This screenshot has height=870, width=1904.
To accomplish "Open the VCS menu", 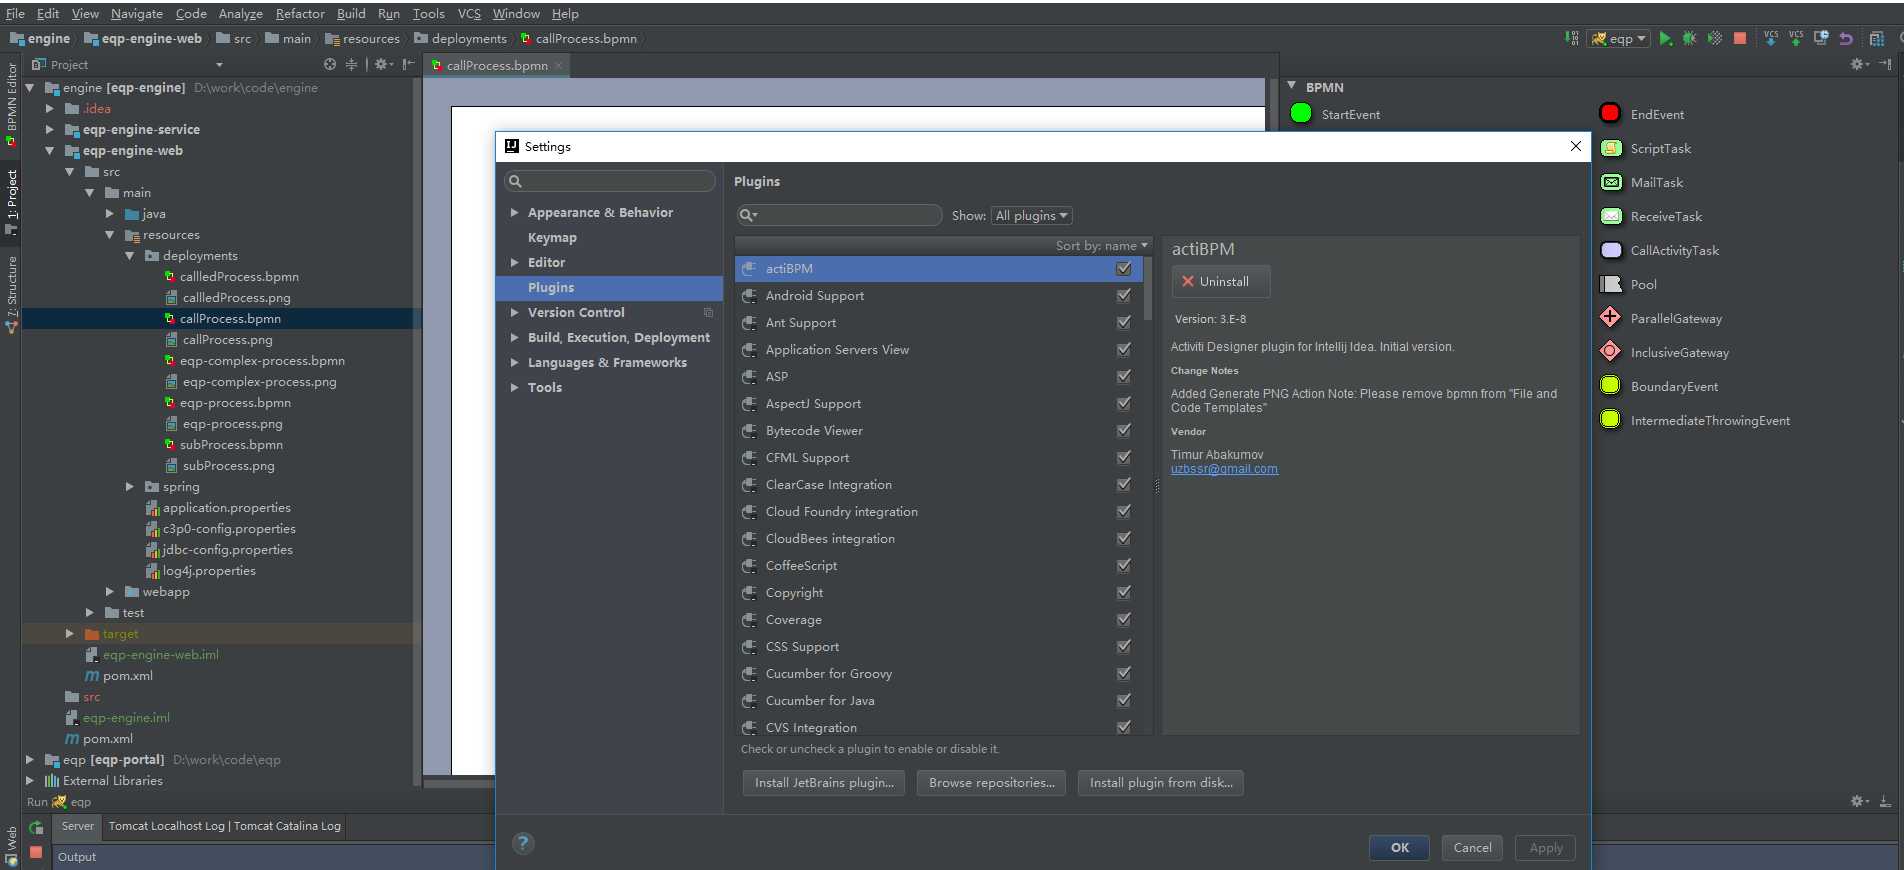I will [x=469, y=13].
